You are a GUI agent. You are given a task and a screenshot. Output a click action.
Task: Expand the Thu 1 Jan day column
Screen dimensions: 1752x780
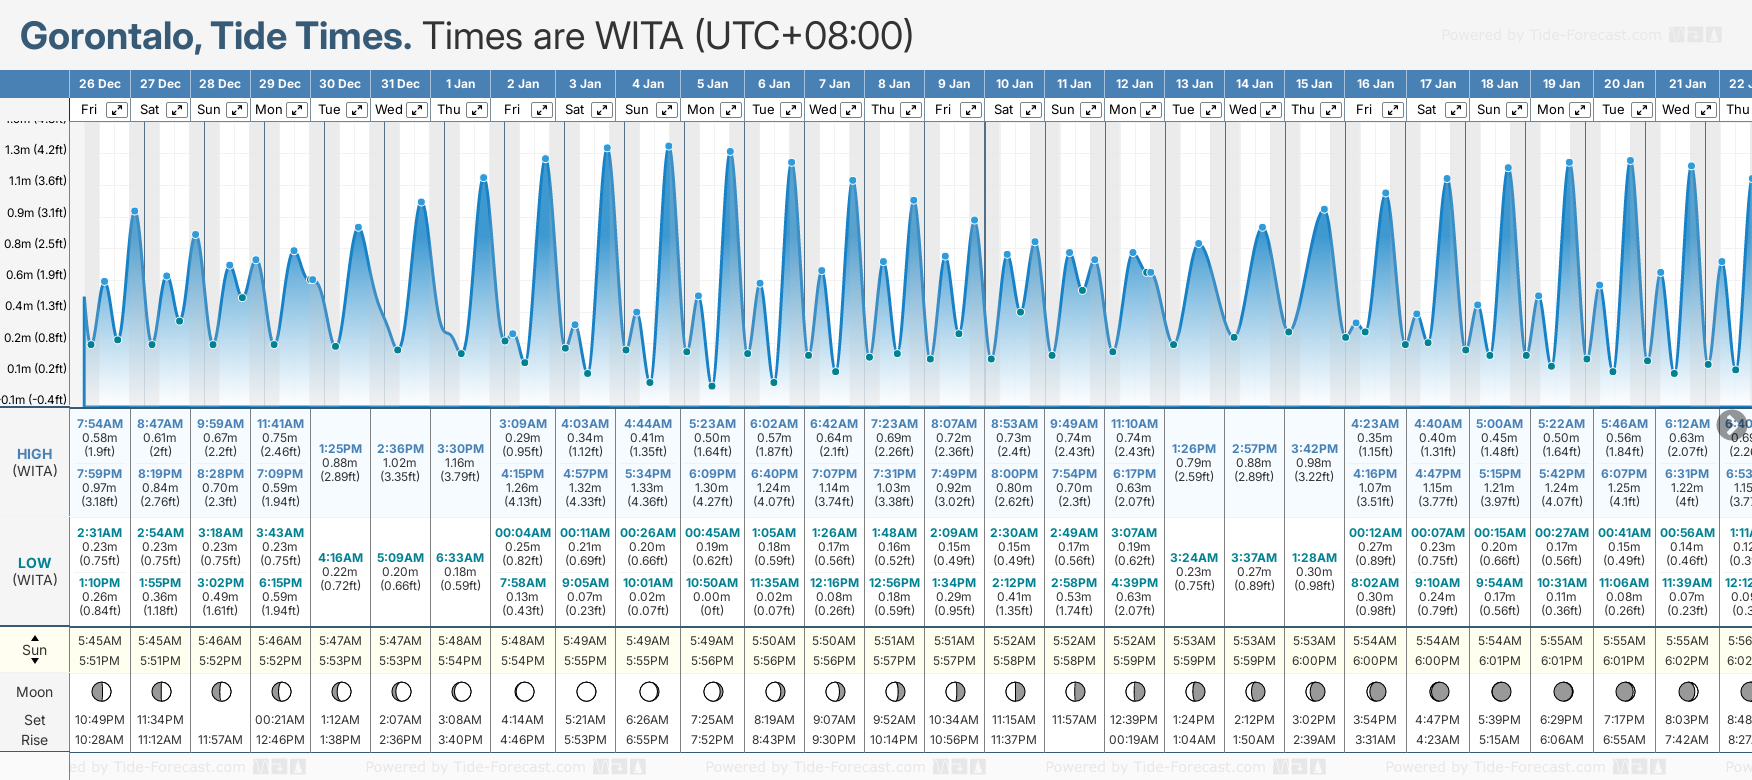click(477, 110)
